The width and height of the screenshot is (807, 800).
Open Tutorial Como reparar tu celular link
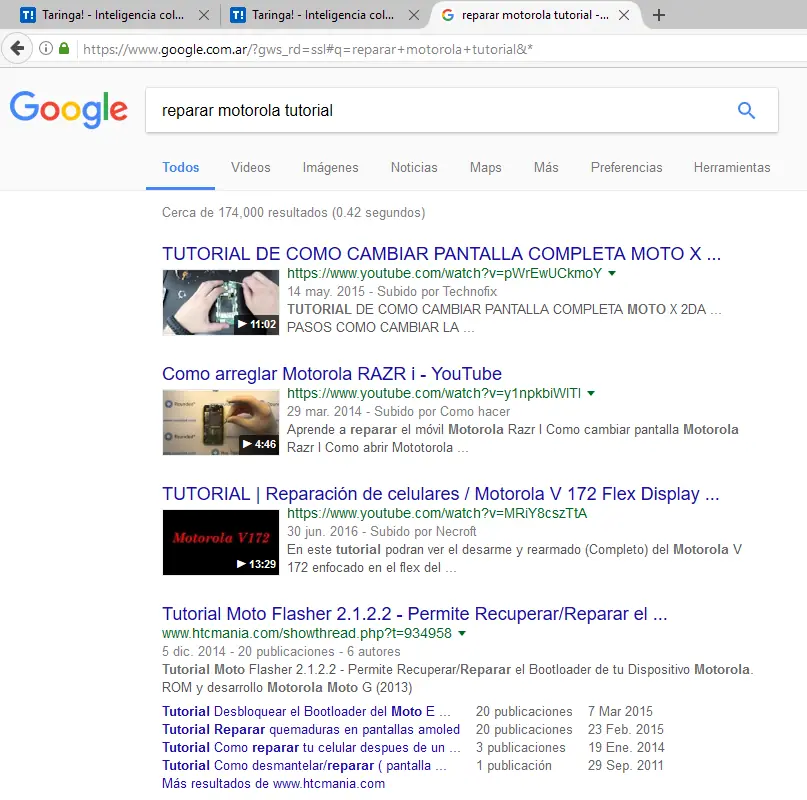(311, 747)
